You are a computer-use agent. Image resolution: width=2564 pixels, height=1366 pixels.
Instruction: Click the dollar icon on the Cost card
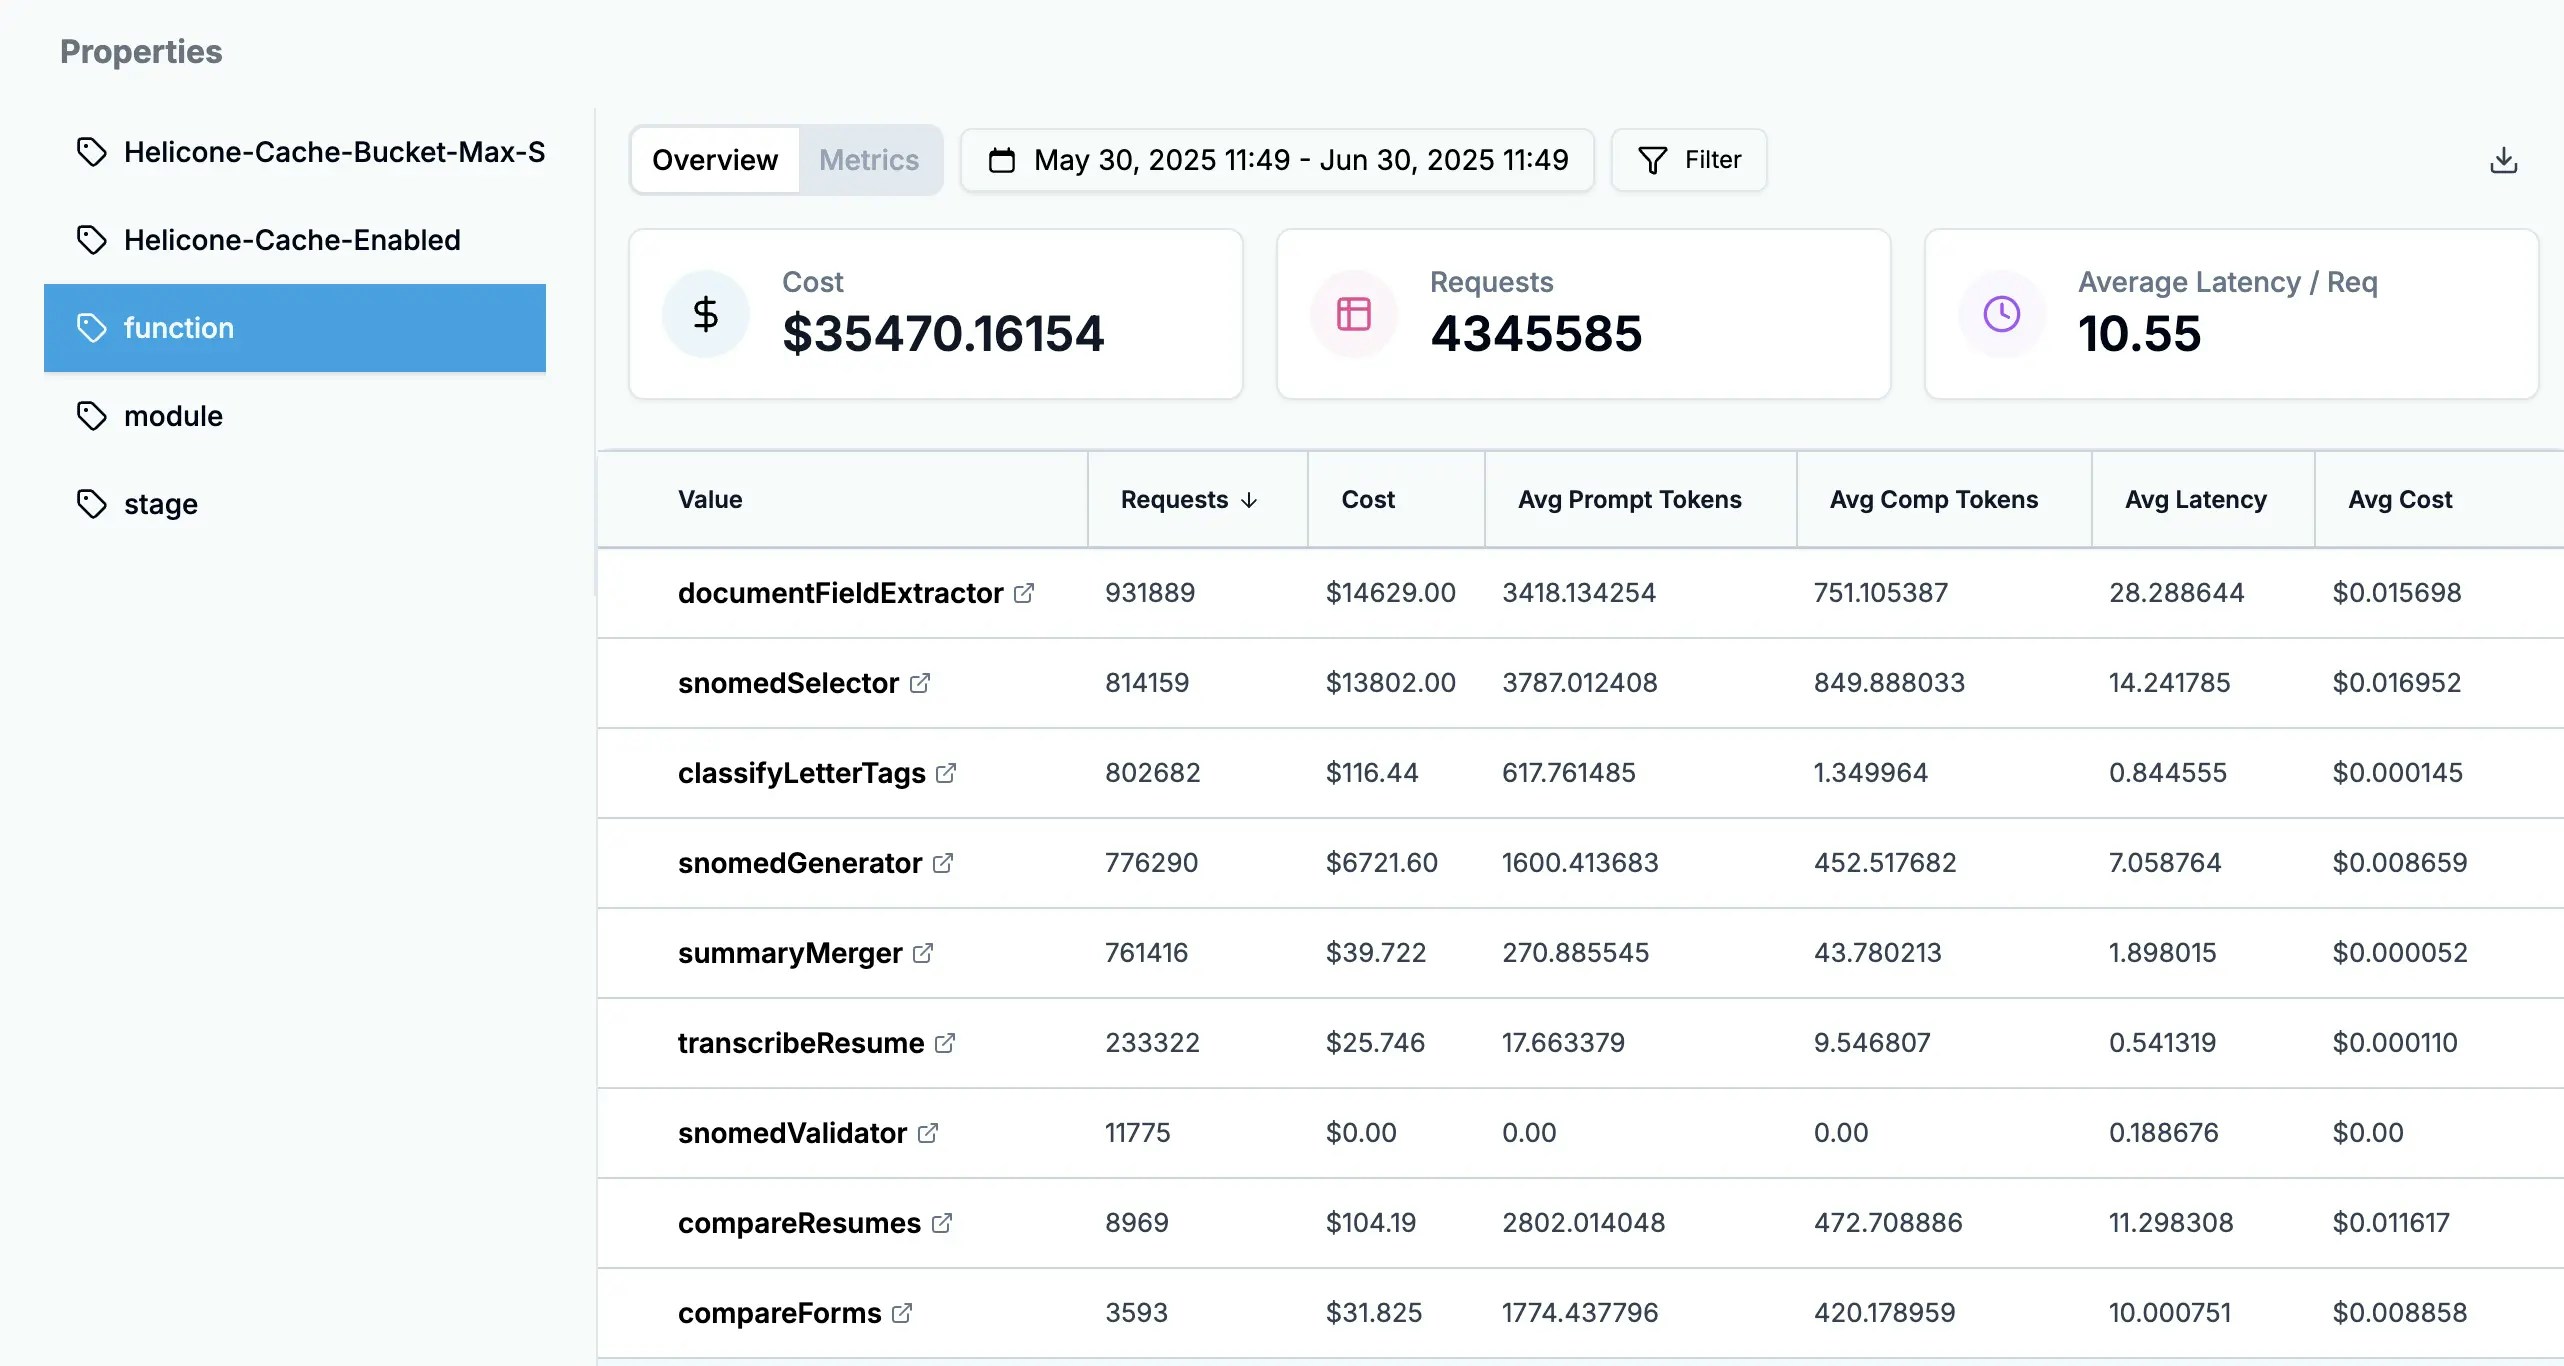706,313
